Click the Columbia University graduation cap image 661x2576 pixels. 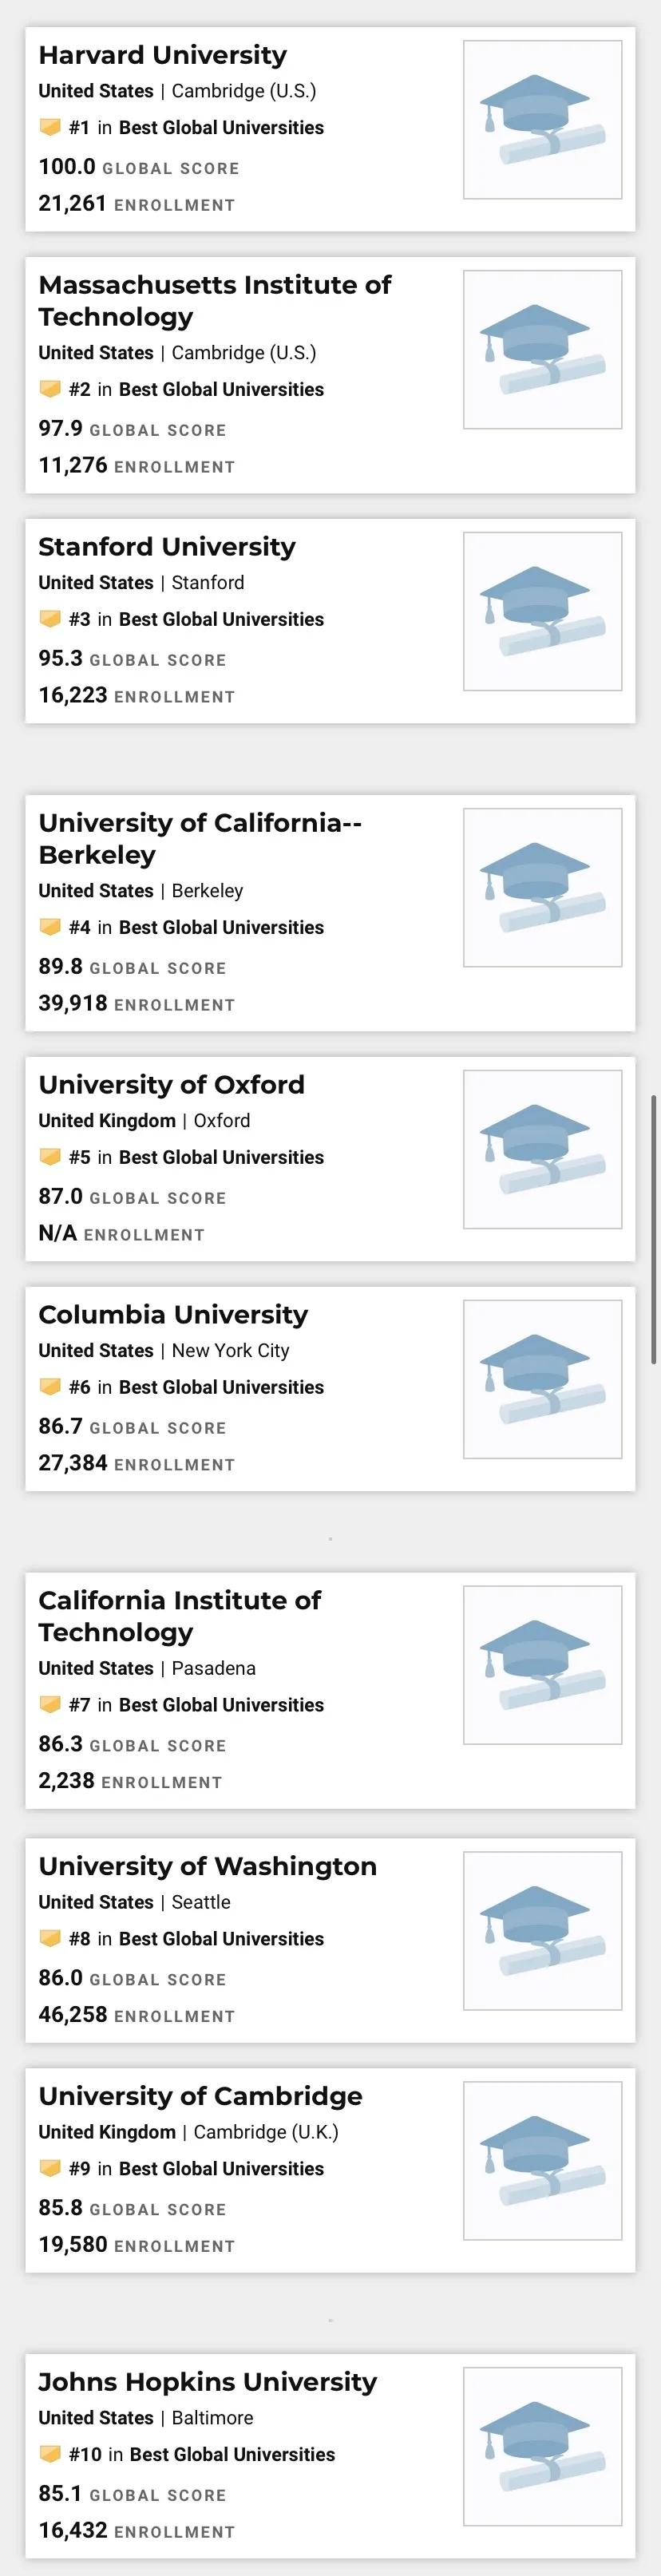542,1379
